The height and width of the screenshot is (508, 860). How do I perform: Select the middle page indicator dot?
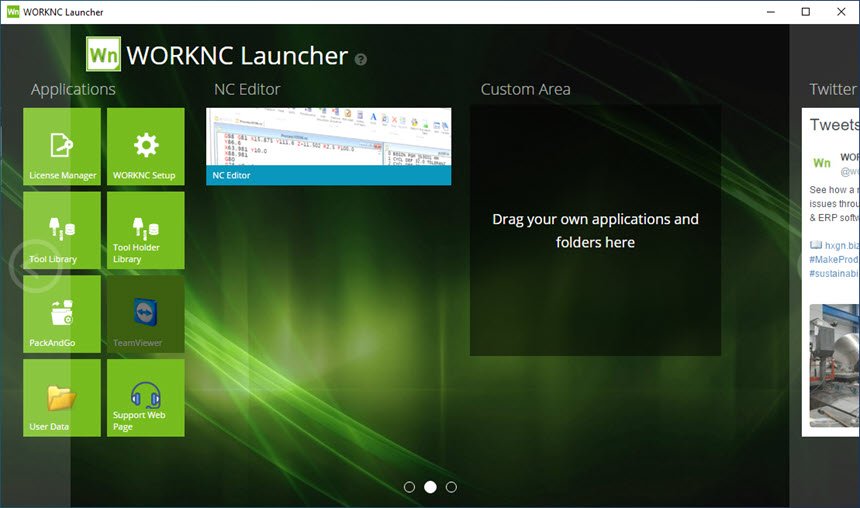click(x=431, y=487)
